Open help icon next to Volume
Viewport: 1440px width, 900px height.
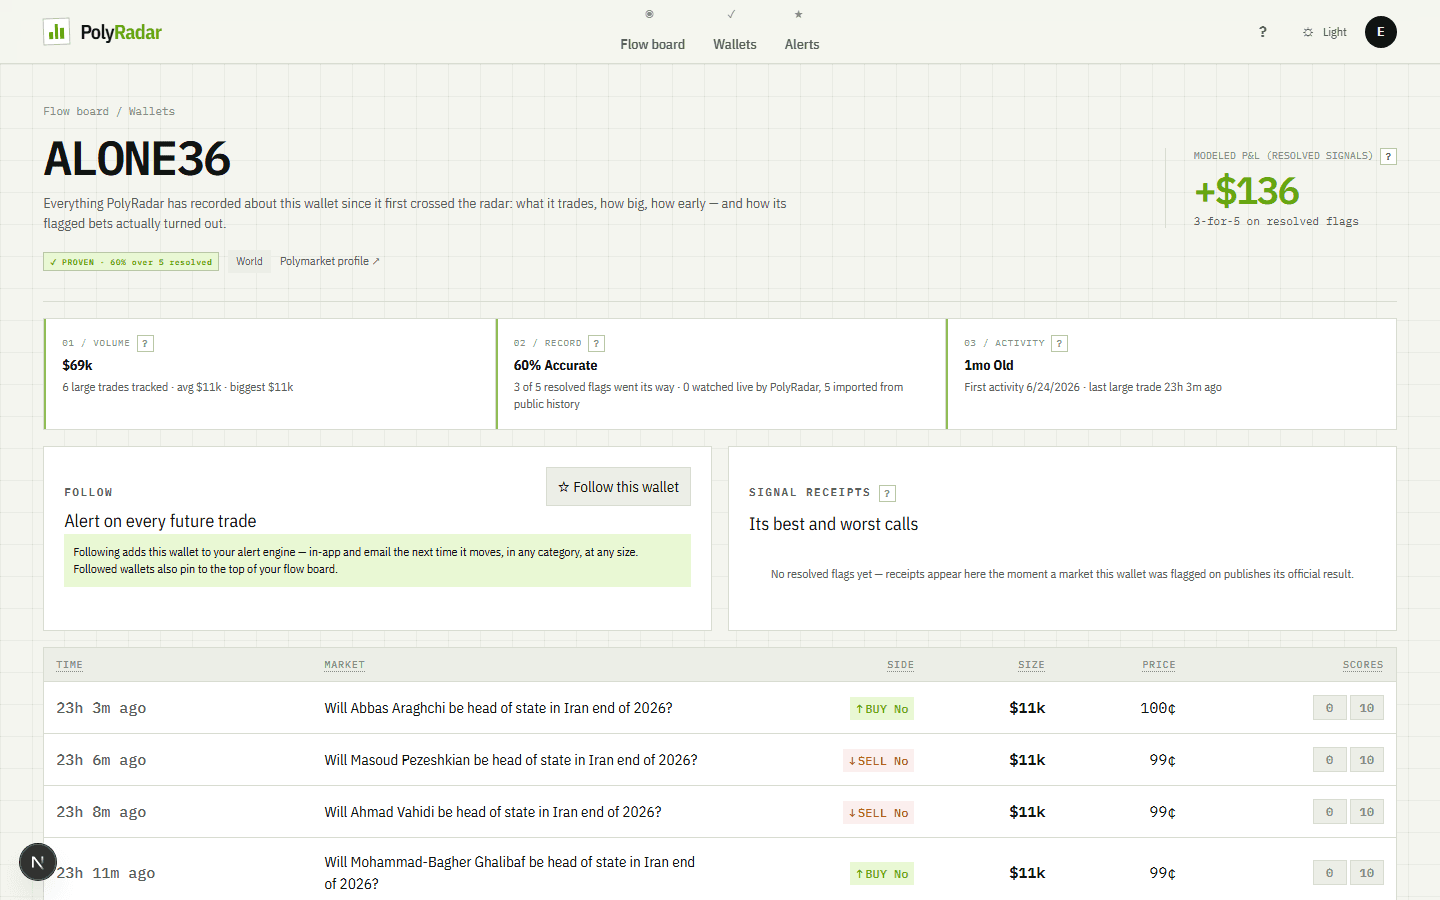(x=145, y=343)
